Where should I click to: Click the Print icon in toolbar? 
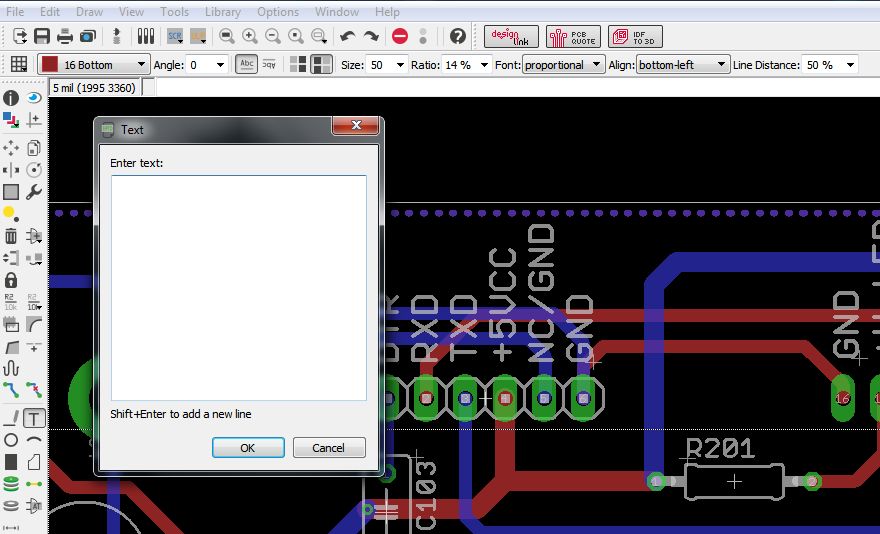tap(65, 36)
